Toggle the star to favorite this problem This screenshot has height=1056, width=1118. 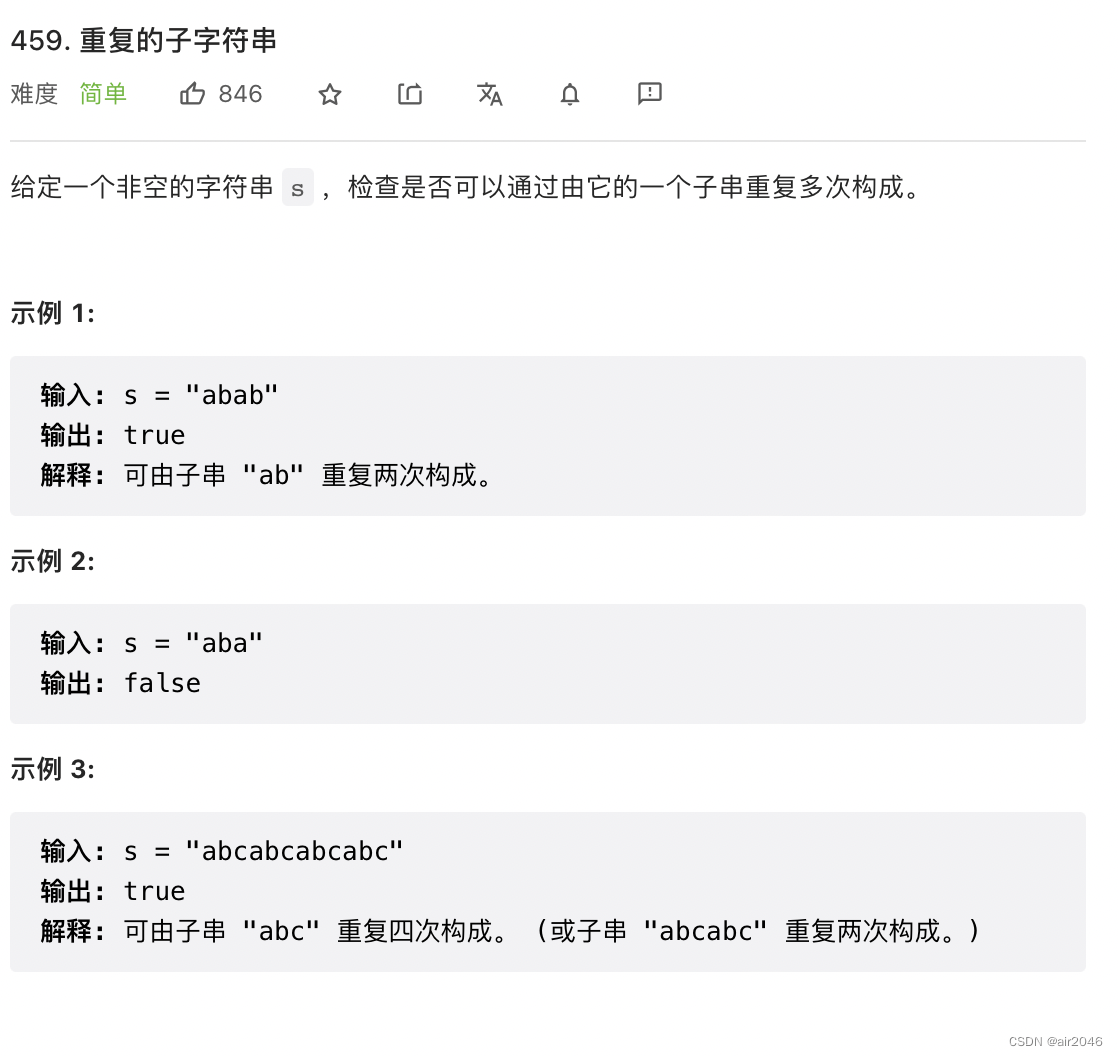[x=329, y=93]
